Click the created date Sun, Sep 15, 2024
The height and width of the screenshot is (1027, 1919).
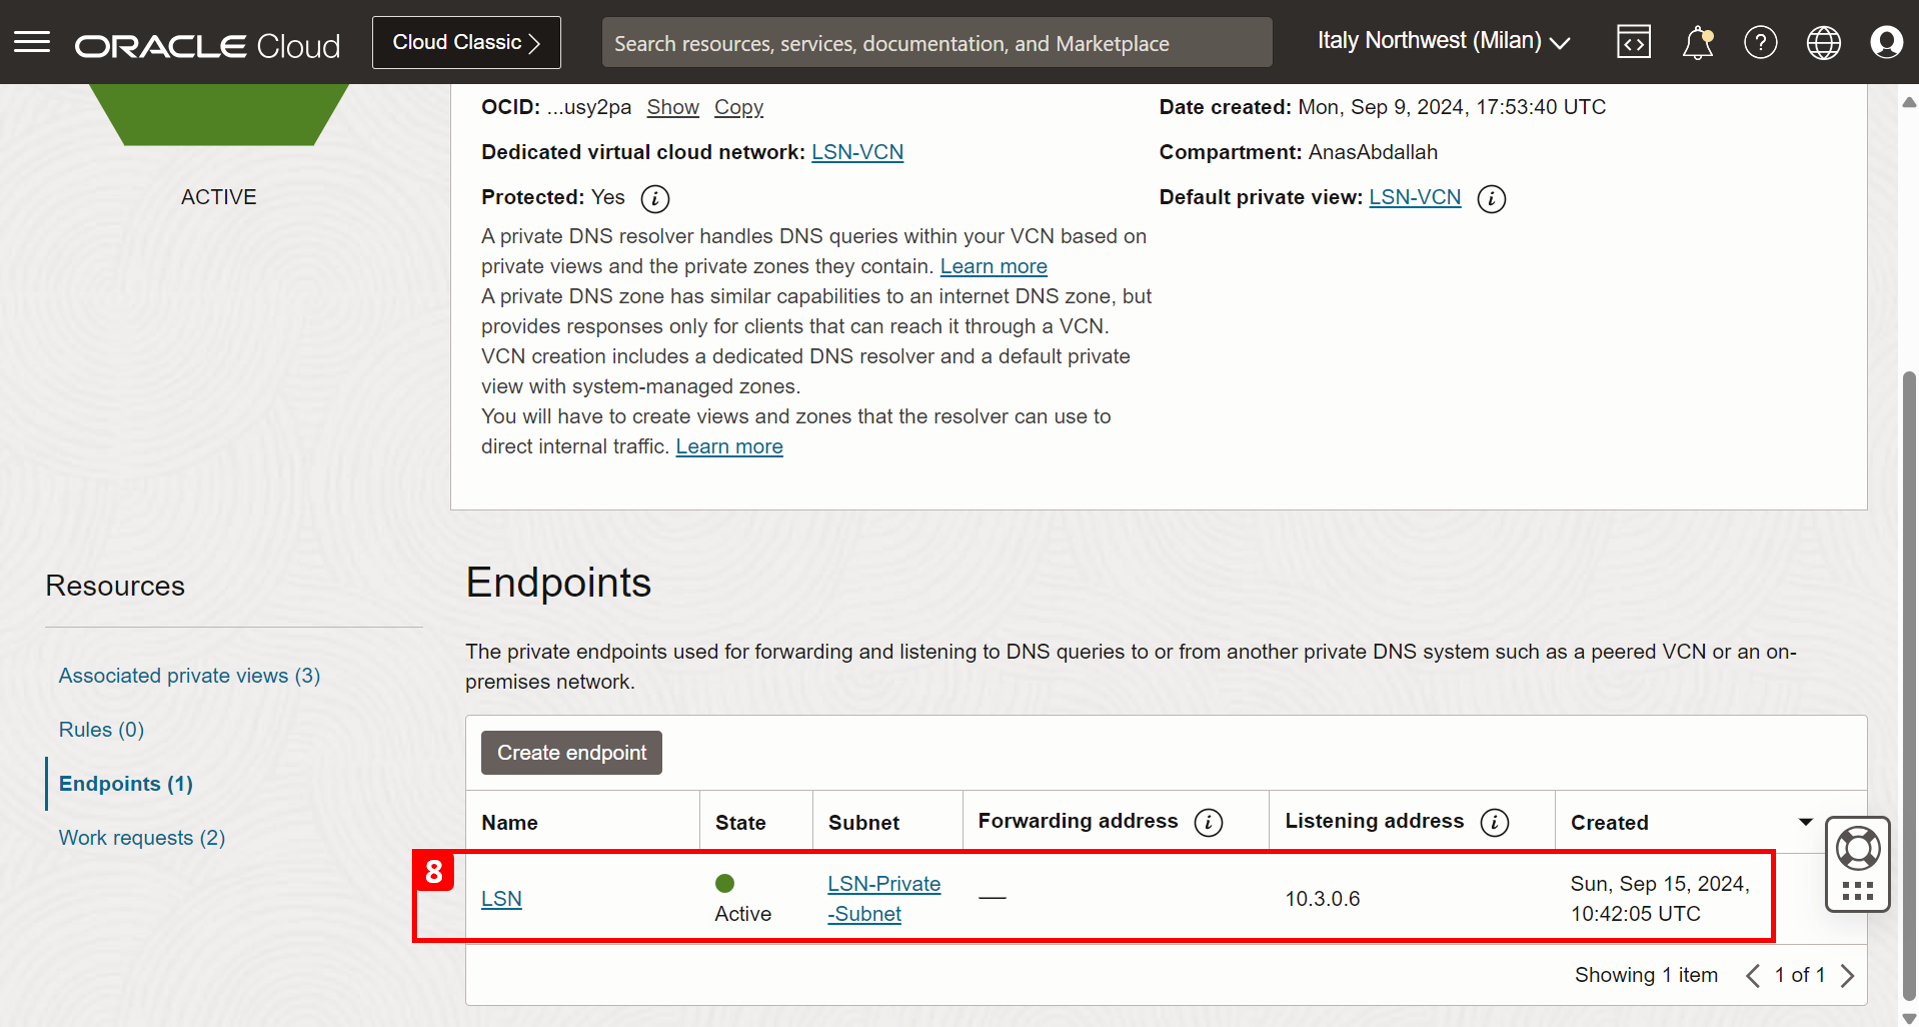click(1660, 898)
